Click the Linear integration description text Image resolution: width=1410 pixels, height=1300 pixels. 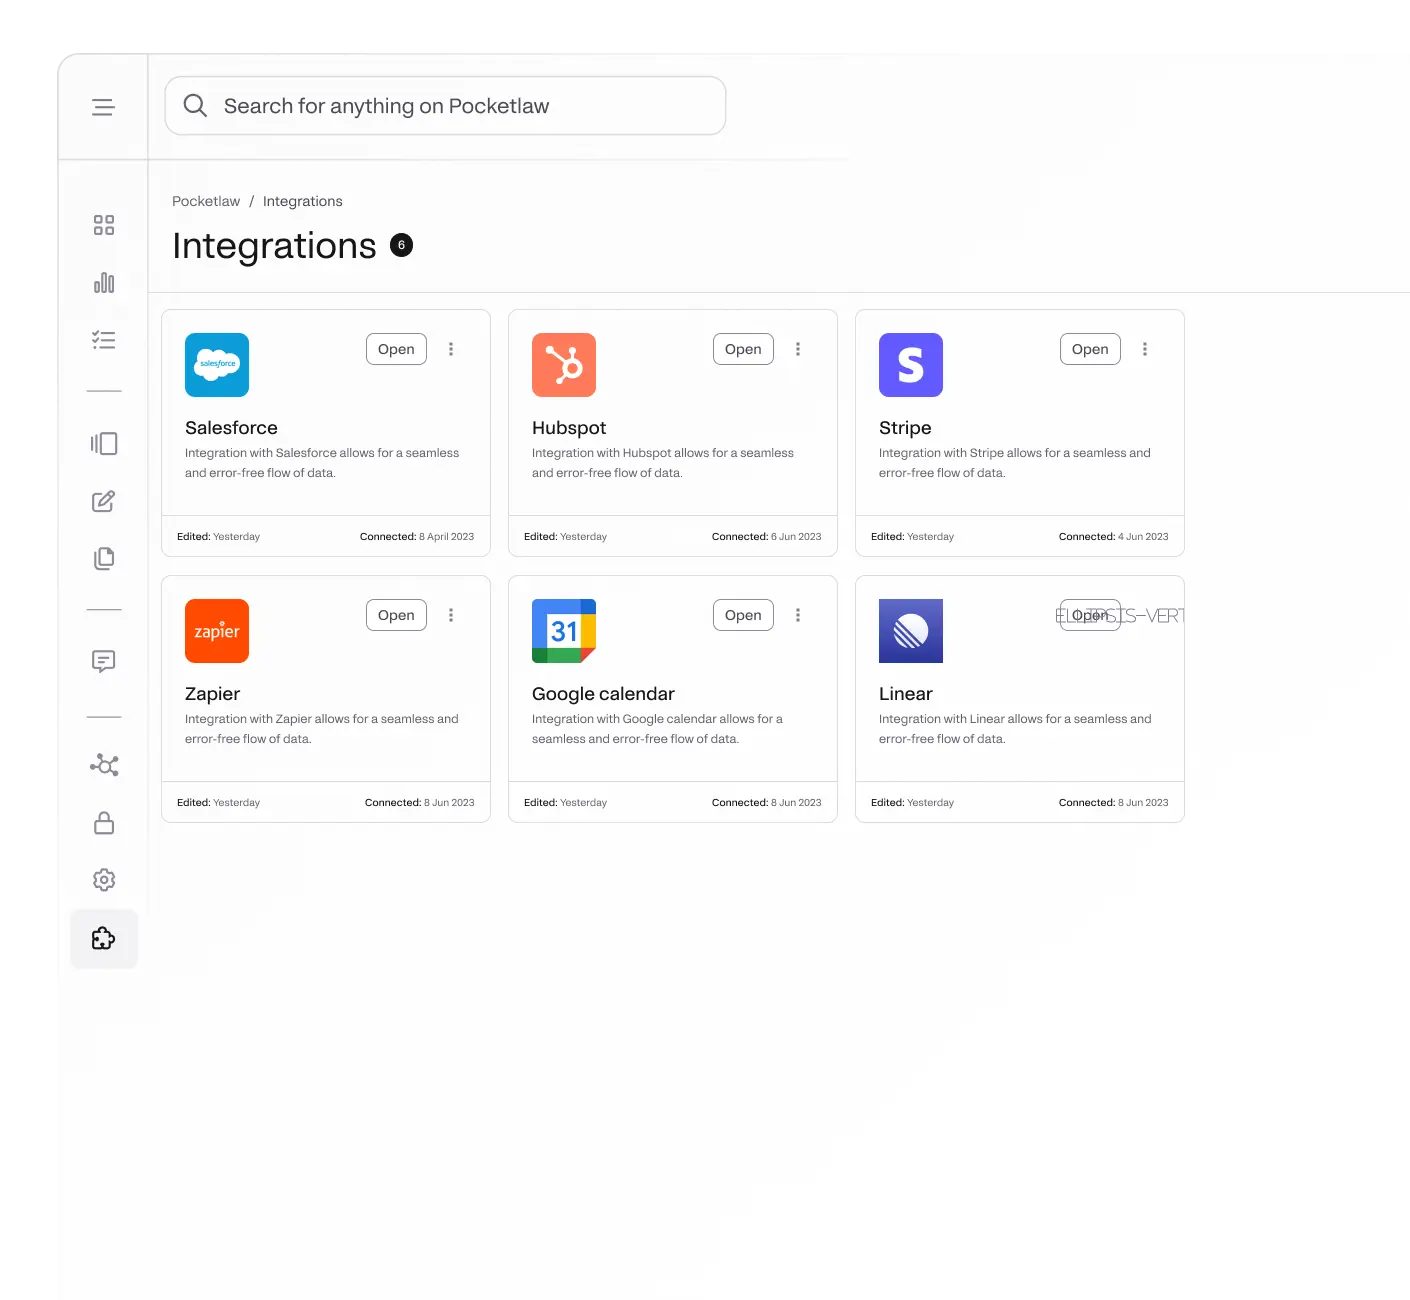coord(1015,729)
